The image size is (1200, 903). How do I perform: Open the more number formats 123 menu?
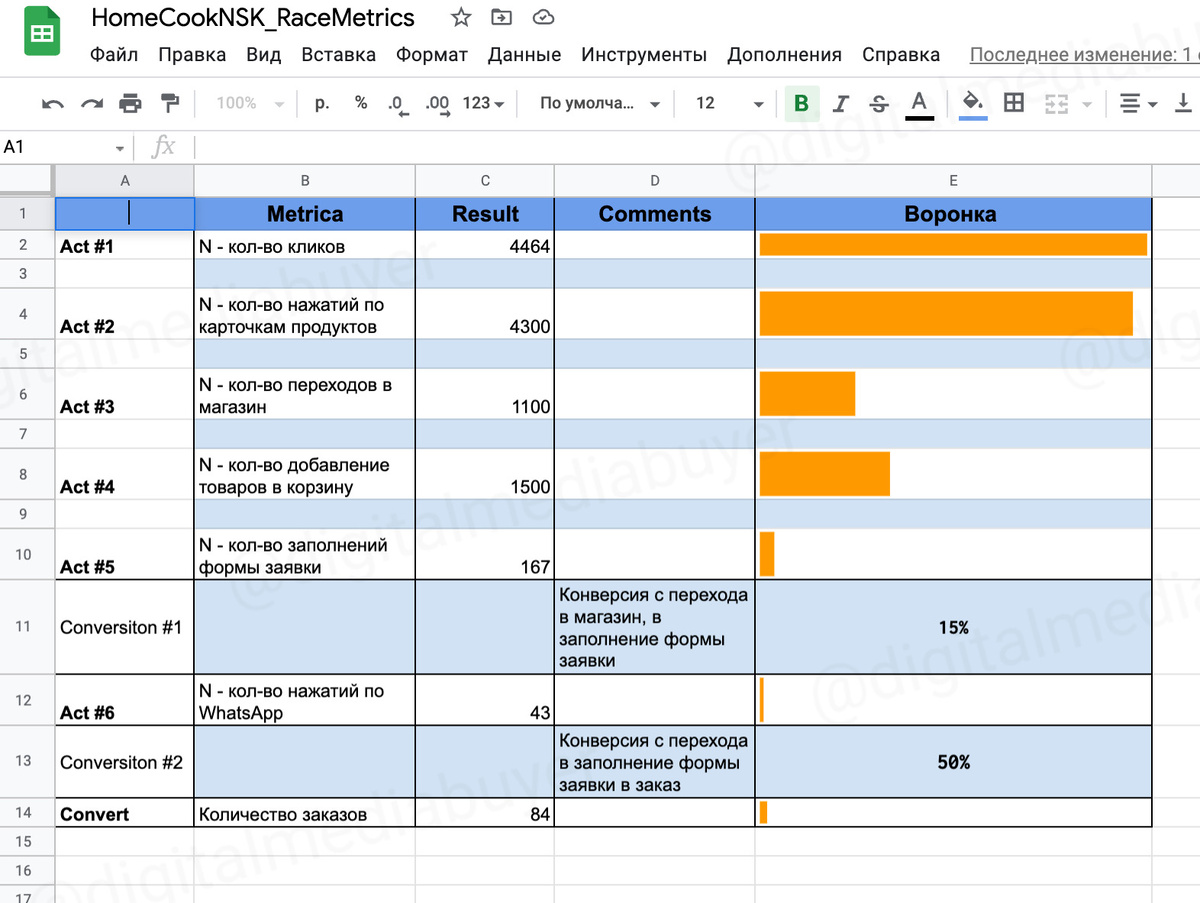[483, 103]
